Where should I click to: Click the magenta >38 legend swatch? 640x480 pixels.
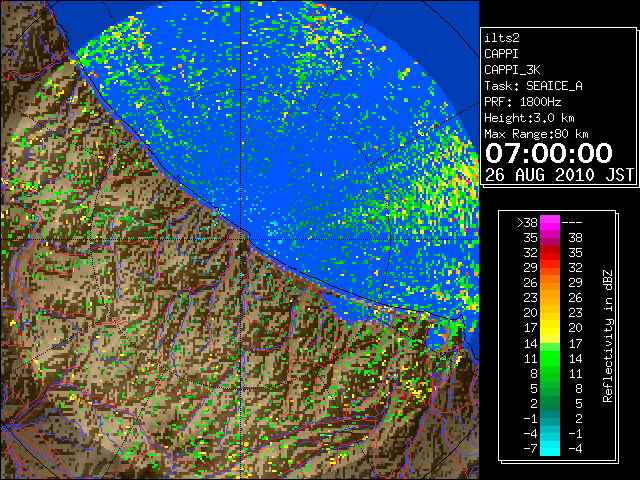[550, 222]
